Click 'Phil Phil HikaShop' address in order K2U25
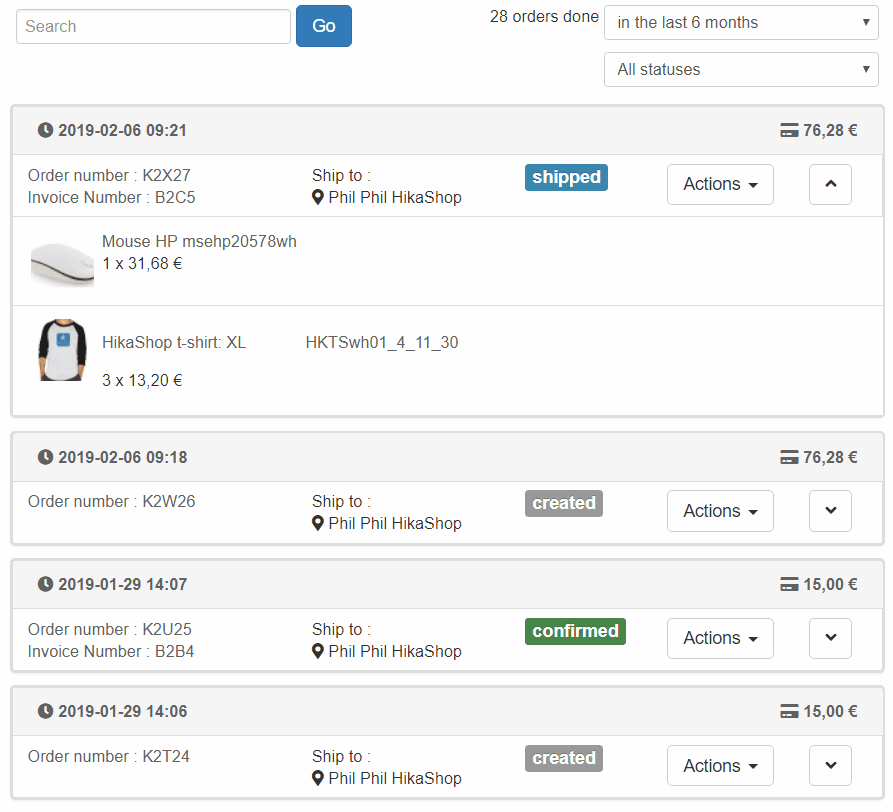893x812 pixels. click(395, 651)
